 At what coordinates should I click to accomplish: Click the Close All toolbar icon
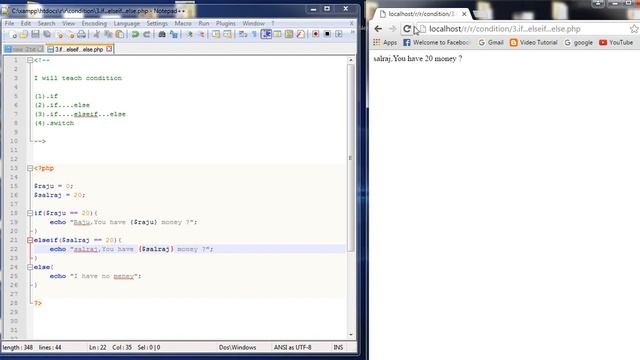pyautogui.click(x=71, y=35)
